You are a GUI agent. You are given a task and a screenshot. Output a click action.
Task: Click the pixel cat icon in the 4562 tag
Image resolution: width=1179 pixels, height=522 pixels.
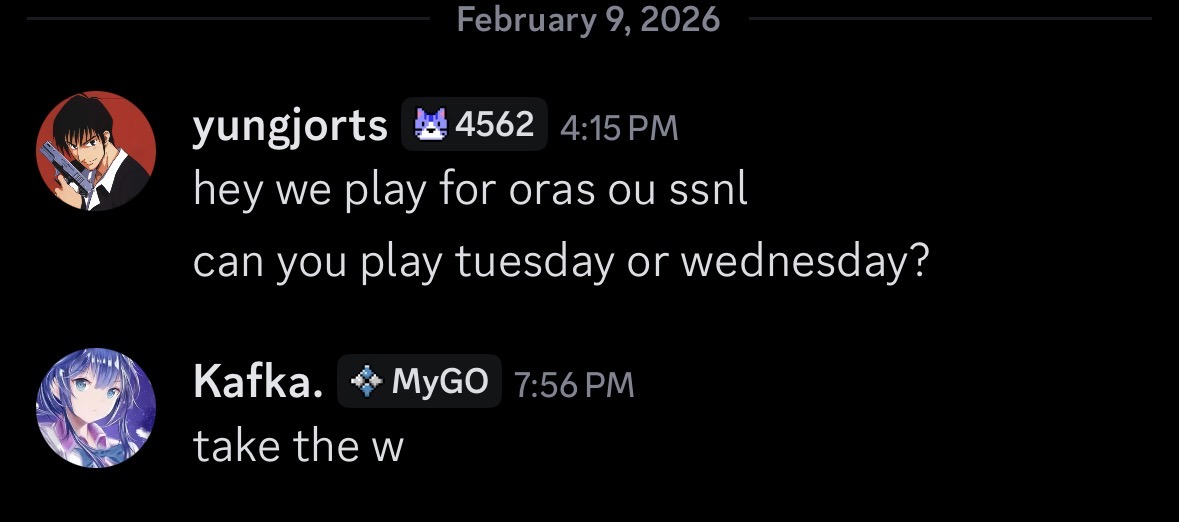(x=429, y=124)
